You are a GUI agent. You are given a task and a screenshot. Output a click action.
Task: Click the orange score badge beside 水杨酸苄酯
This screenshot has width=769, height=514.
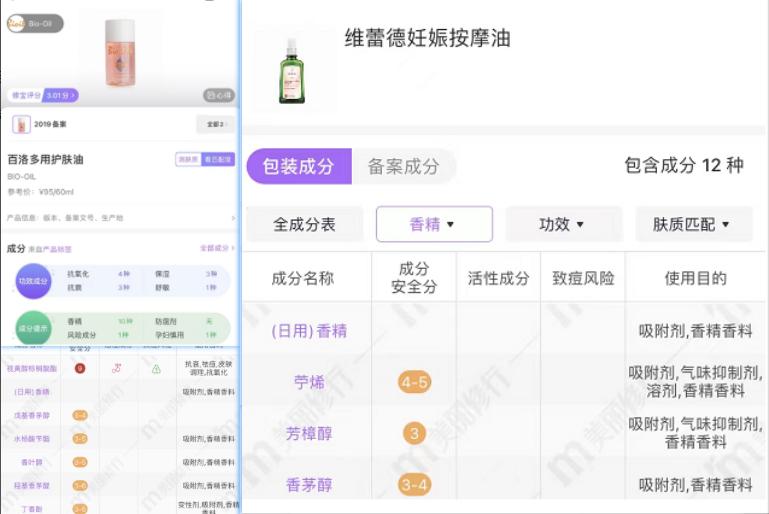[x=80, y=439]
